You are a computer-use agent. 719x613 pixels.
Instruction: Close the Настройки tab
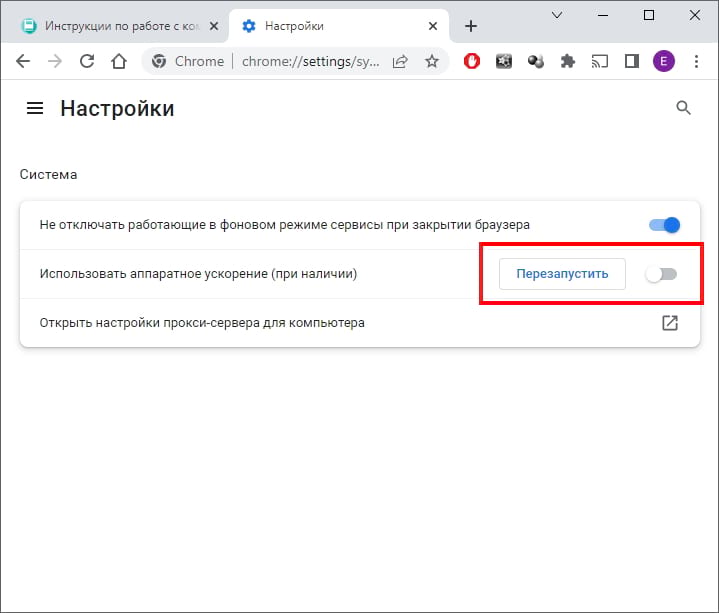[432, 26]
